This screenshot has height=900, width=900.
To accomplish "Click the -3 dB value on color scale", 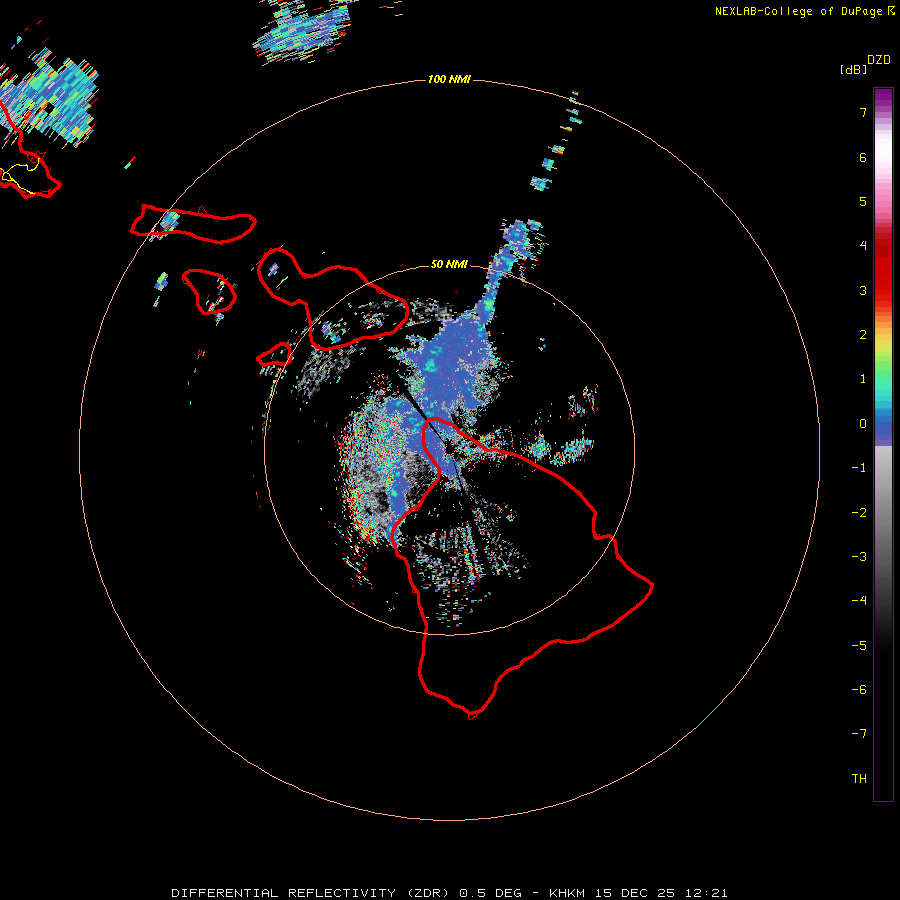I will click(x=859, y=557).
